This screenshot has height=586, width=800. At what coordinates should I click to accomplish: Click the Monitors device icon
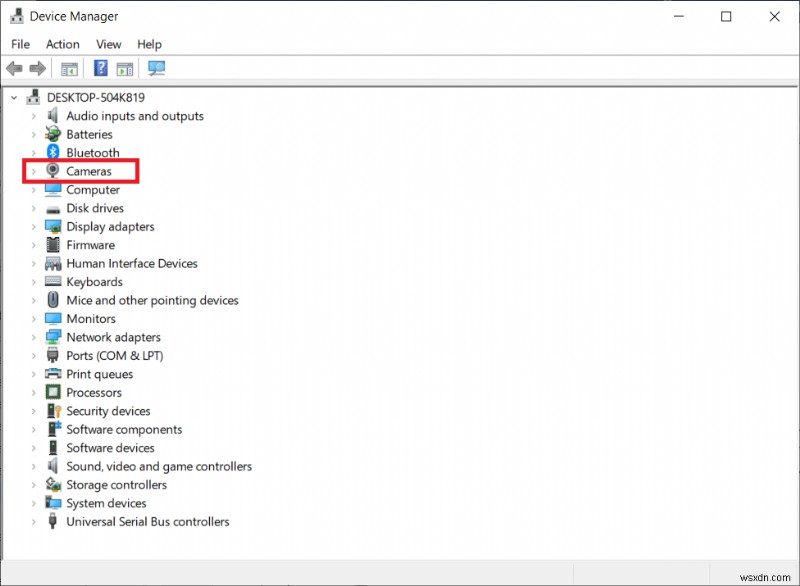pyautogui.click(x=52, y=318)
